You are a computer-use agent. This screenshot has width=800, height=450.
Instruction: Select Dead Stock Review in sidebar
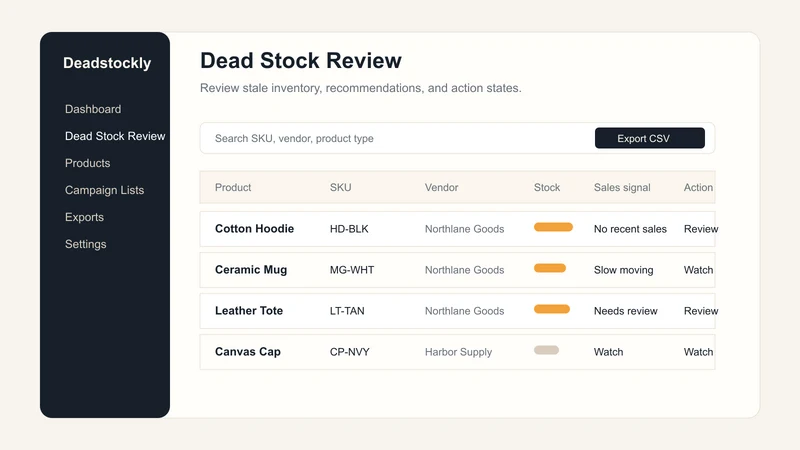[115, 136]
